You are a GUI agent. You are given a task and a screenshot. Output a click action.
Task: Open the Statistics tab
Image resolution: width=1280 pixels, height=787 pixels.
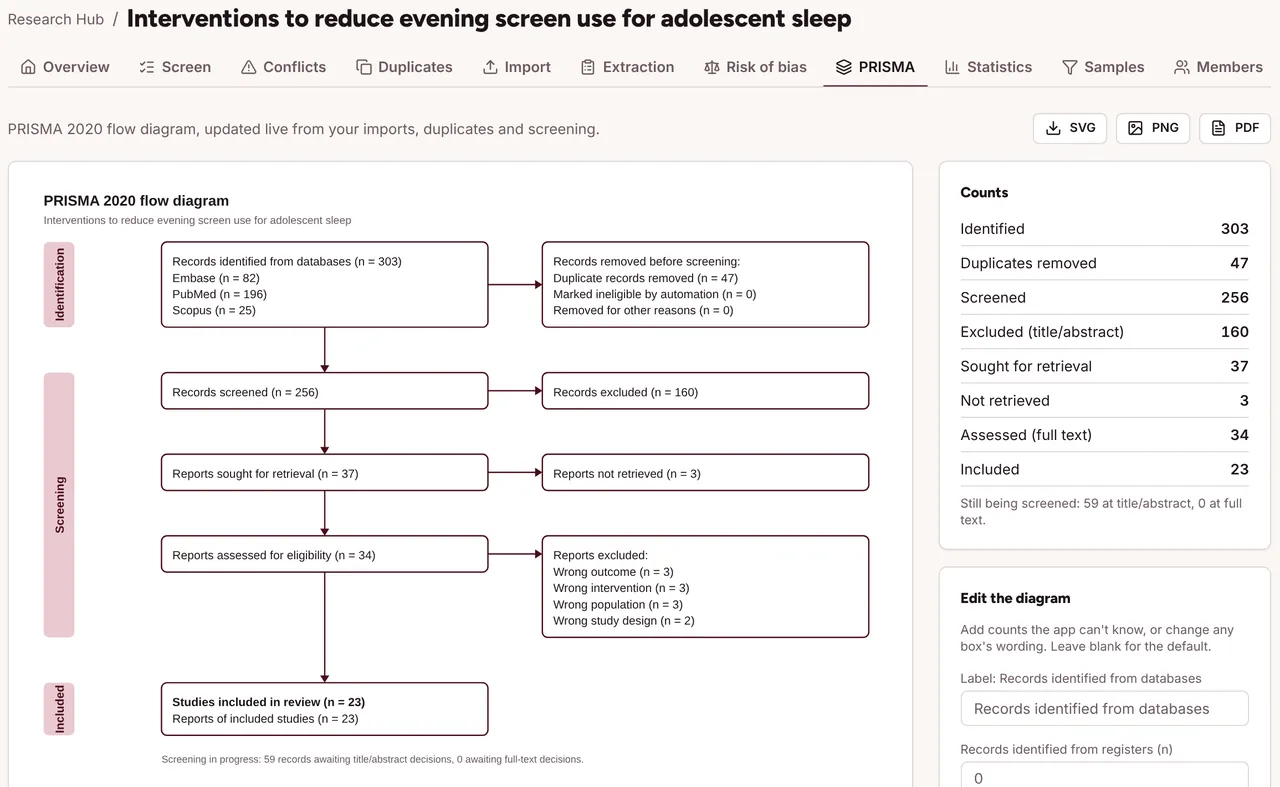point(988,67)
